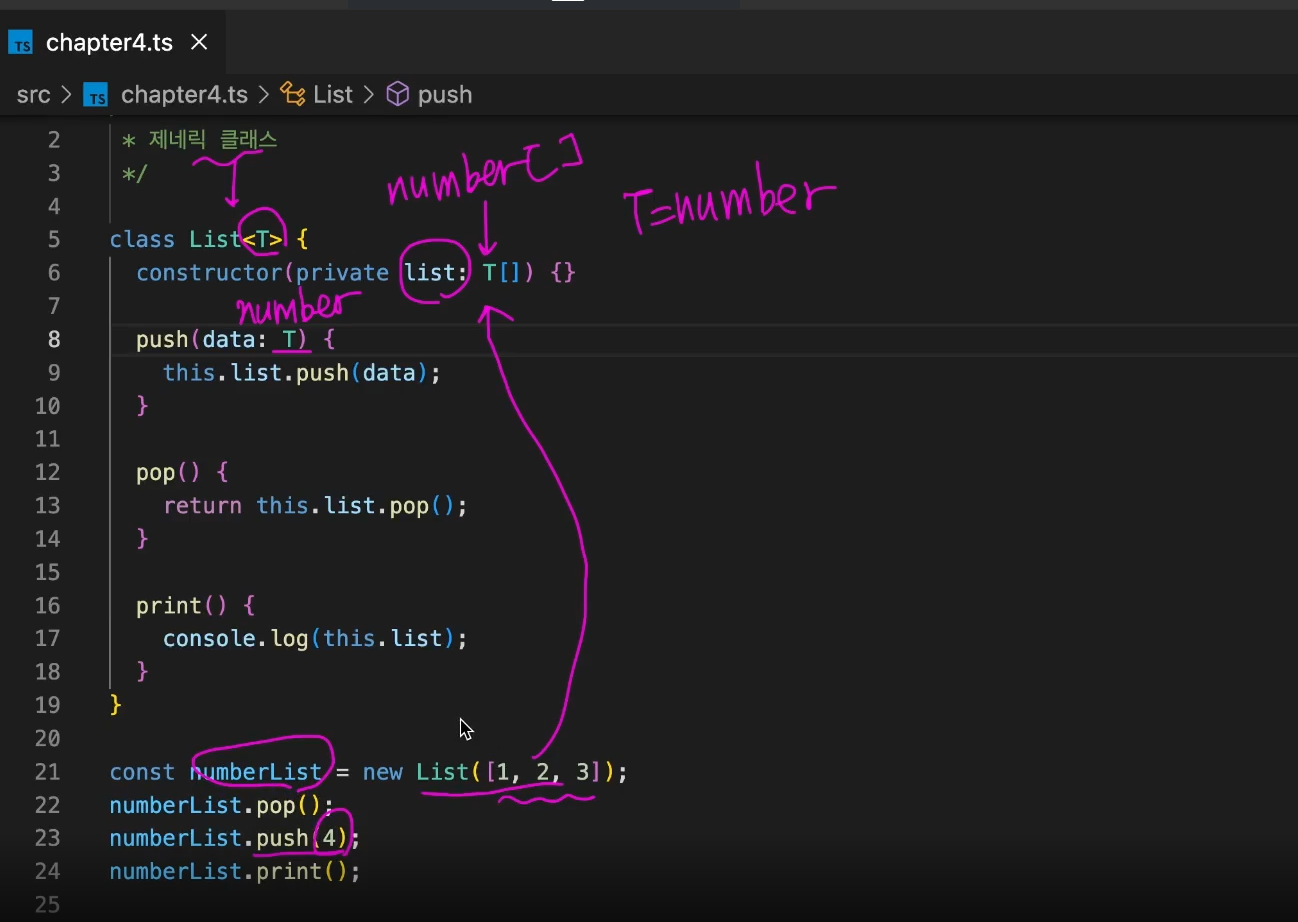
Task: Click the TS file icon in breadcrumbs
Action: coord(96,95)
